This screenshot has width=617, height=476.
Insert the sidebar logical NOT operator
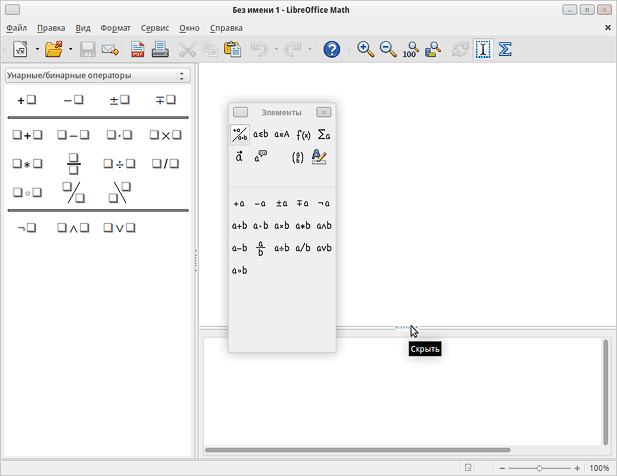pyautogui.click(x=27, y=228)
